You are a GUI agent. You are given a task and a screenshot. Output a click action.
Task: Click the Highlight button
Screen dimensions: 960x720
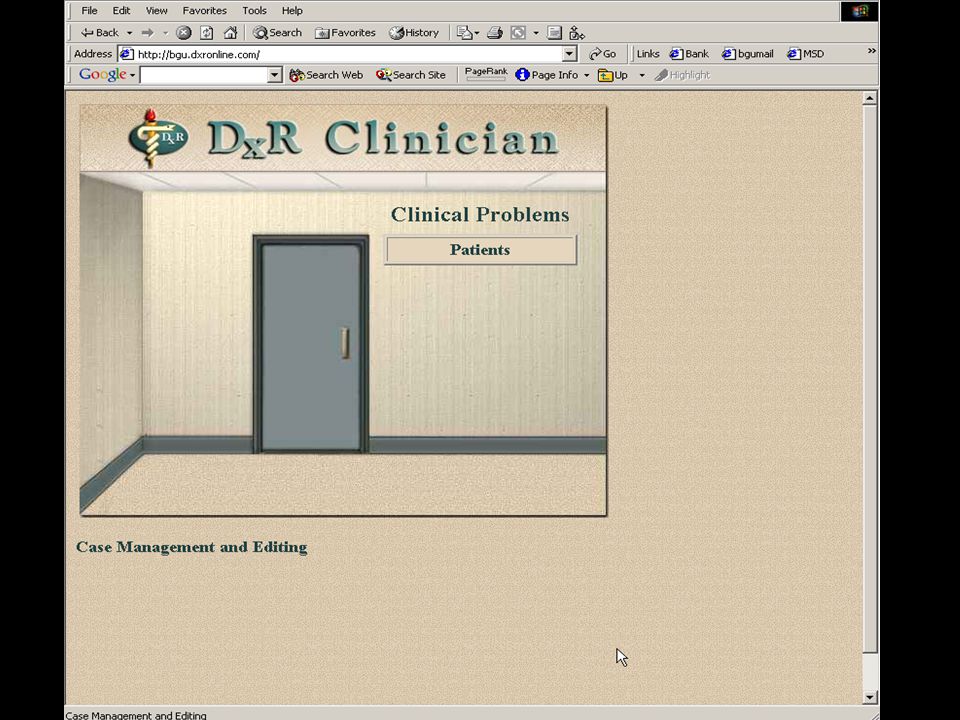tap(682, 75)
